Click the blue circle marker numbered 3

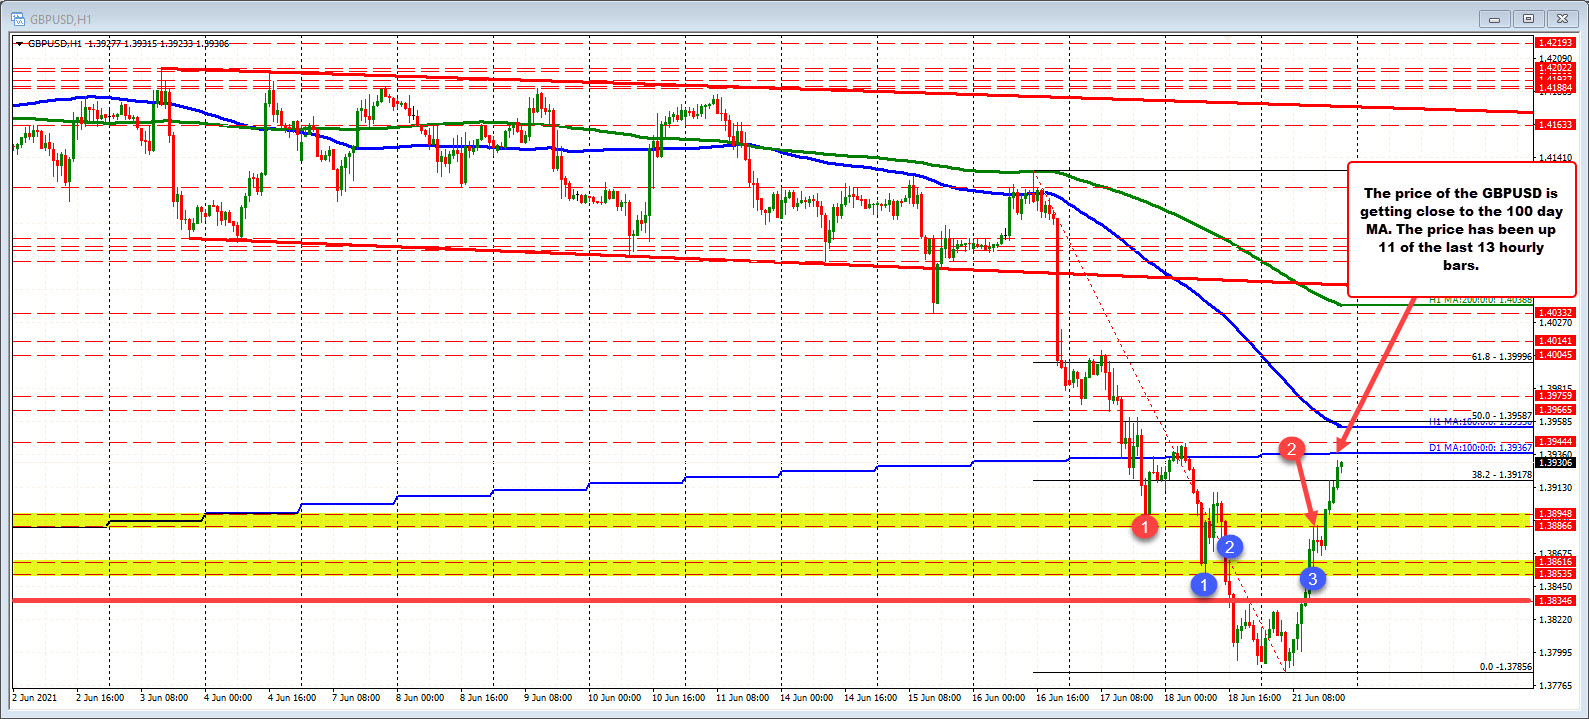coord(1312,578)
